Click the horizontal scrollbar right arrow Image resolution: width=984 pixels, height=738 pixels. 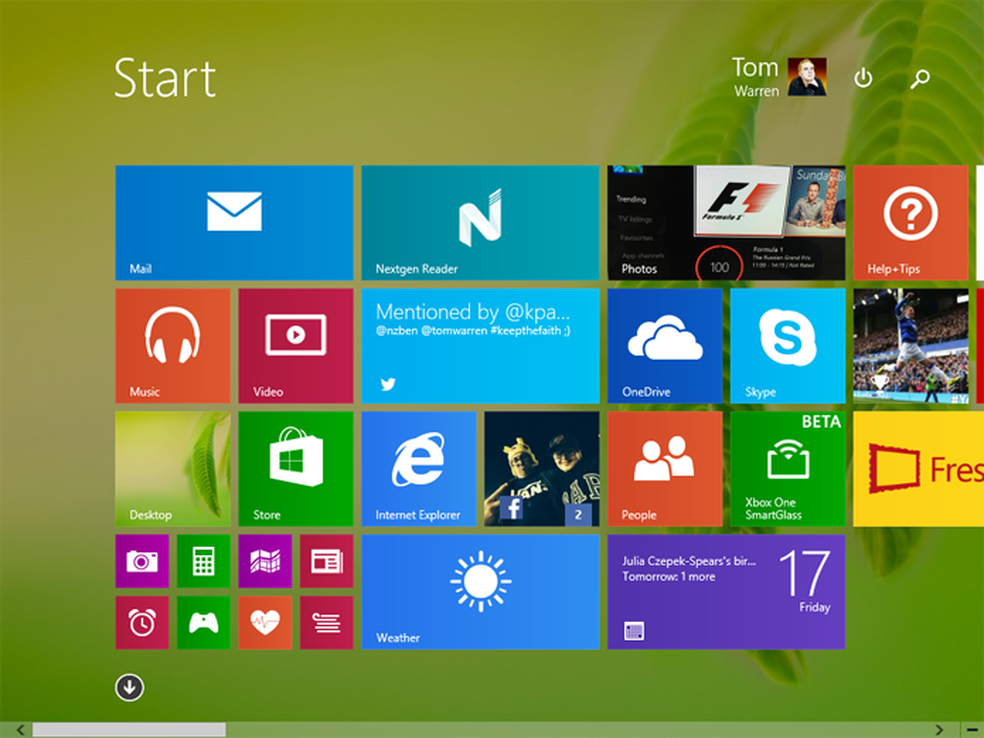[939, 730]
